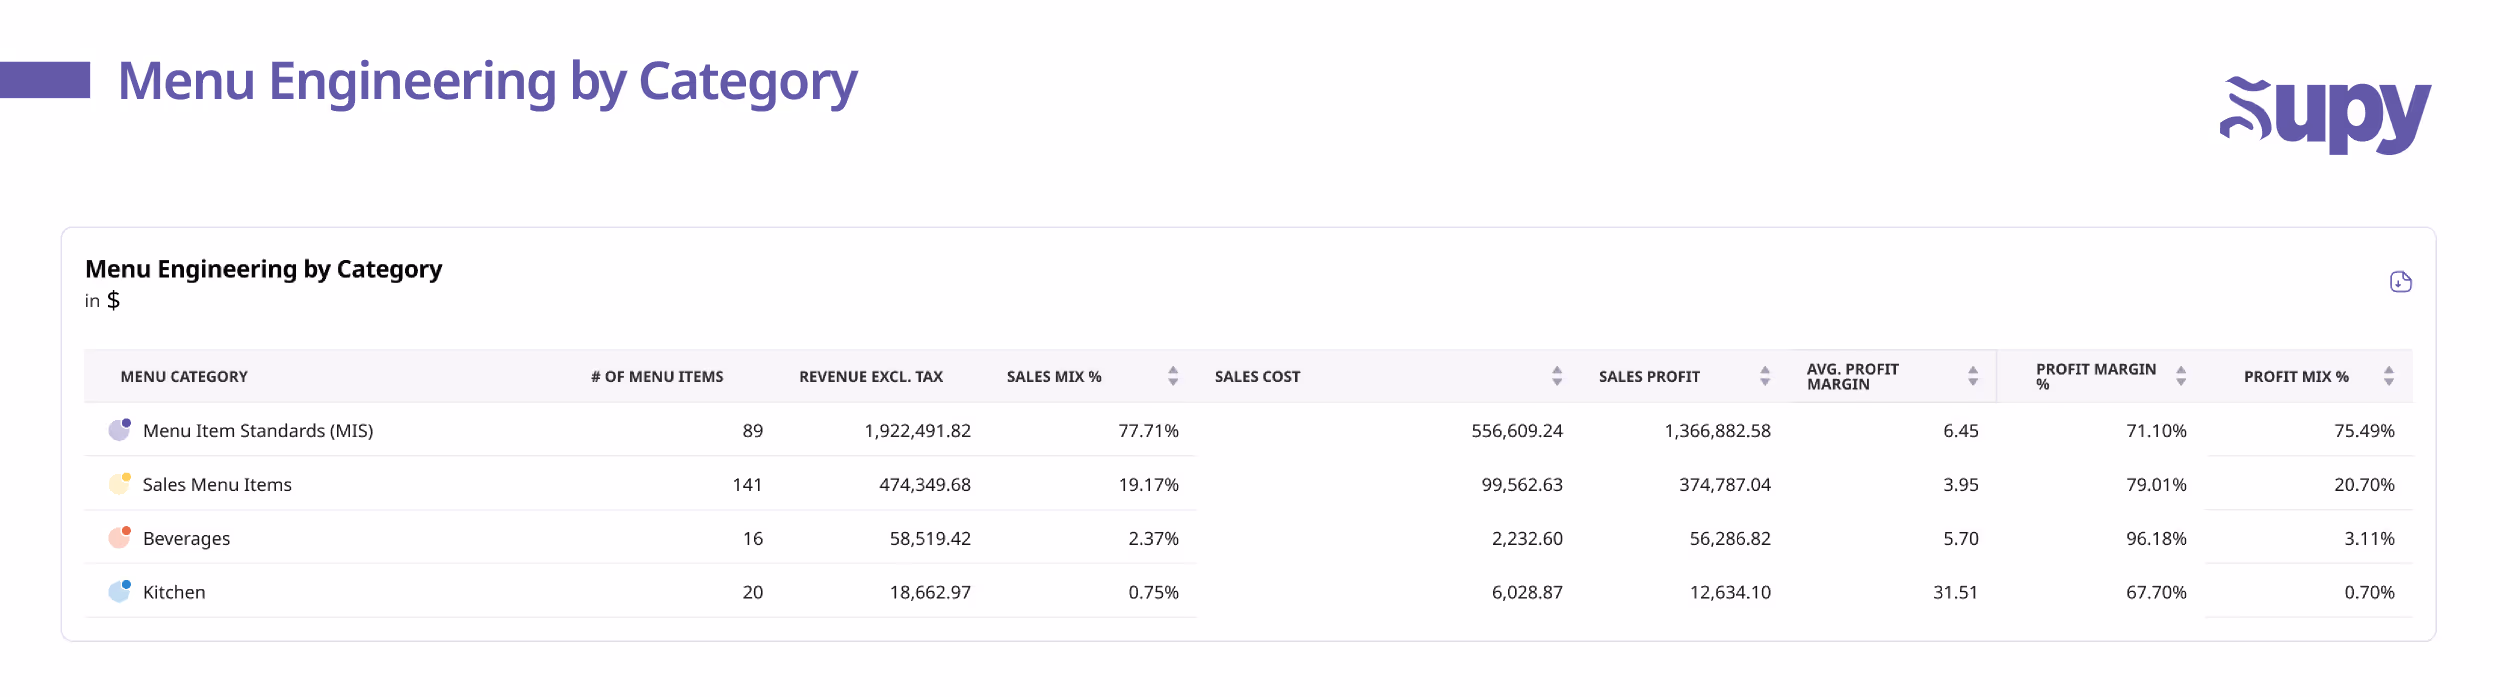Click the # of Menu Items header
2500x697 pixels.
pyautogui.click(x=657, y=377)
